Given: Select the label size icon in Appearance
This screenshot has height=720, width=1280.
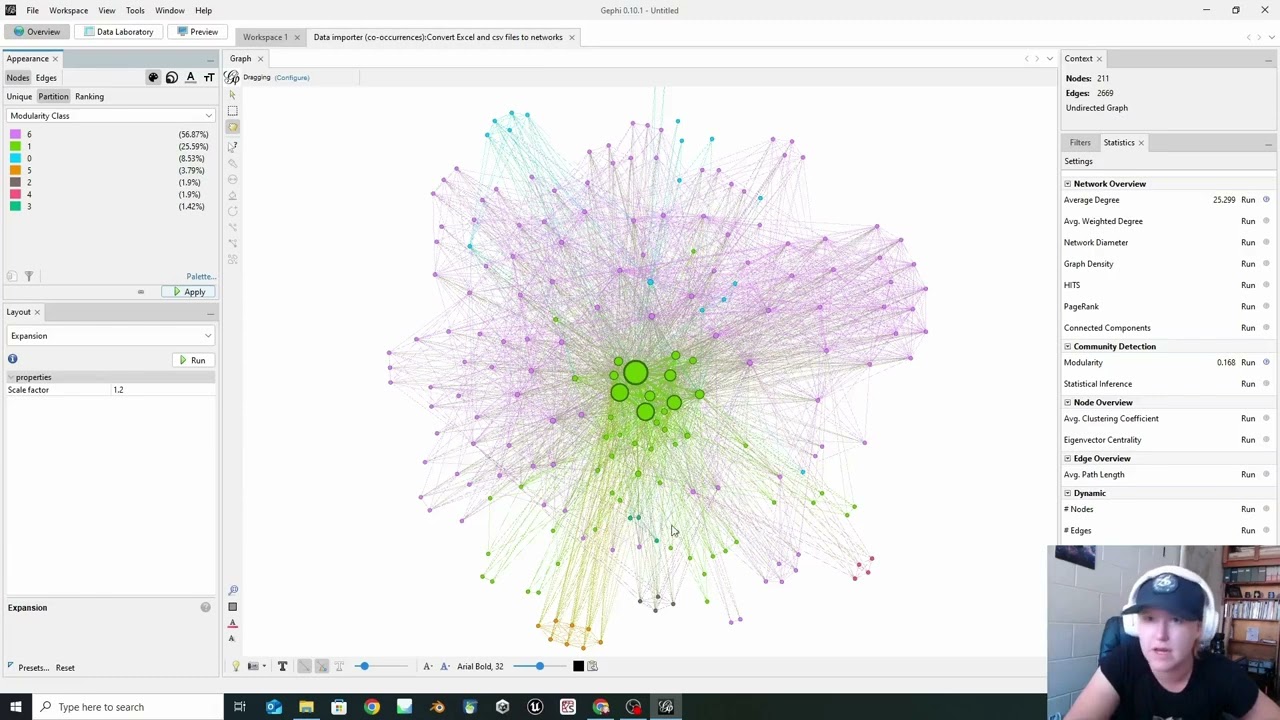Looking at the screenshot, I should pyautogui.click(x=209, y=77).
